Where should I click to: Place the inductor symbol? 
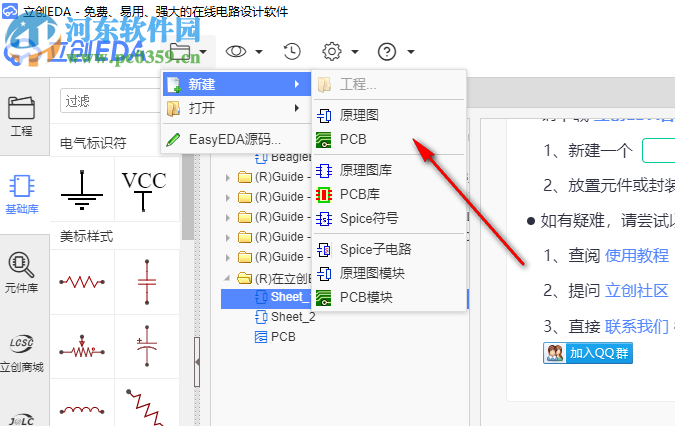tap(82, 409)
